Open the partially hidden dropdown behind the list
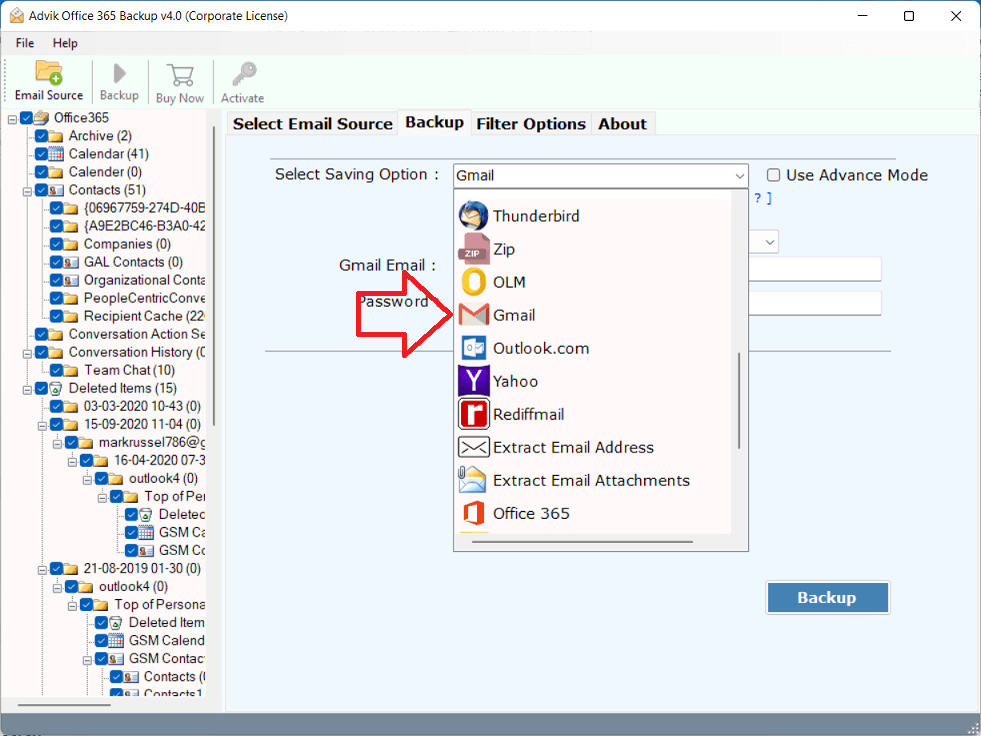 click(x=764, y=242)
